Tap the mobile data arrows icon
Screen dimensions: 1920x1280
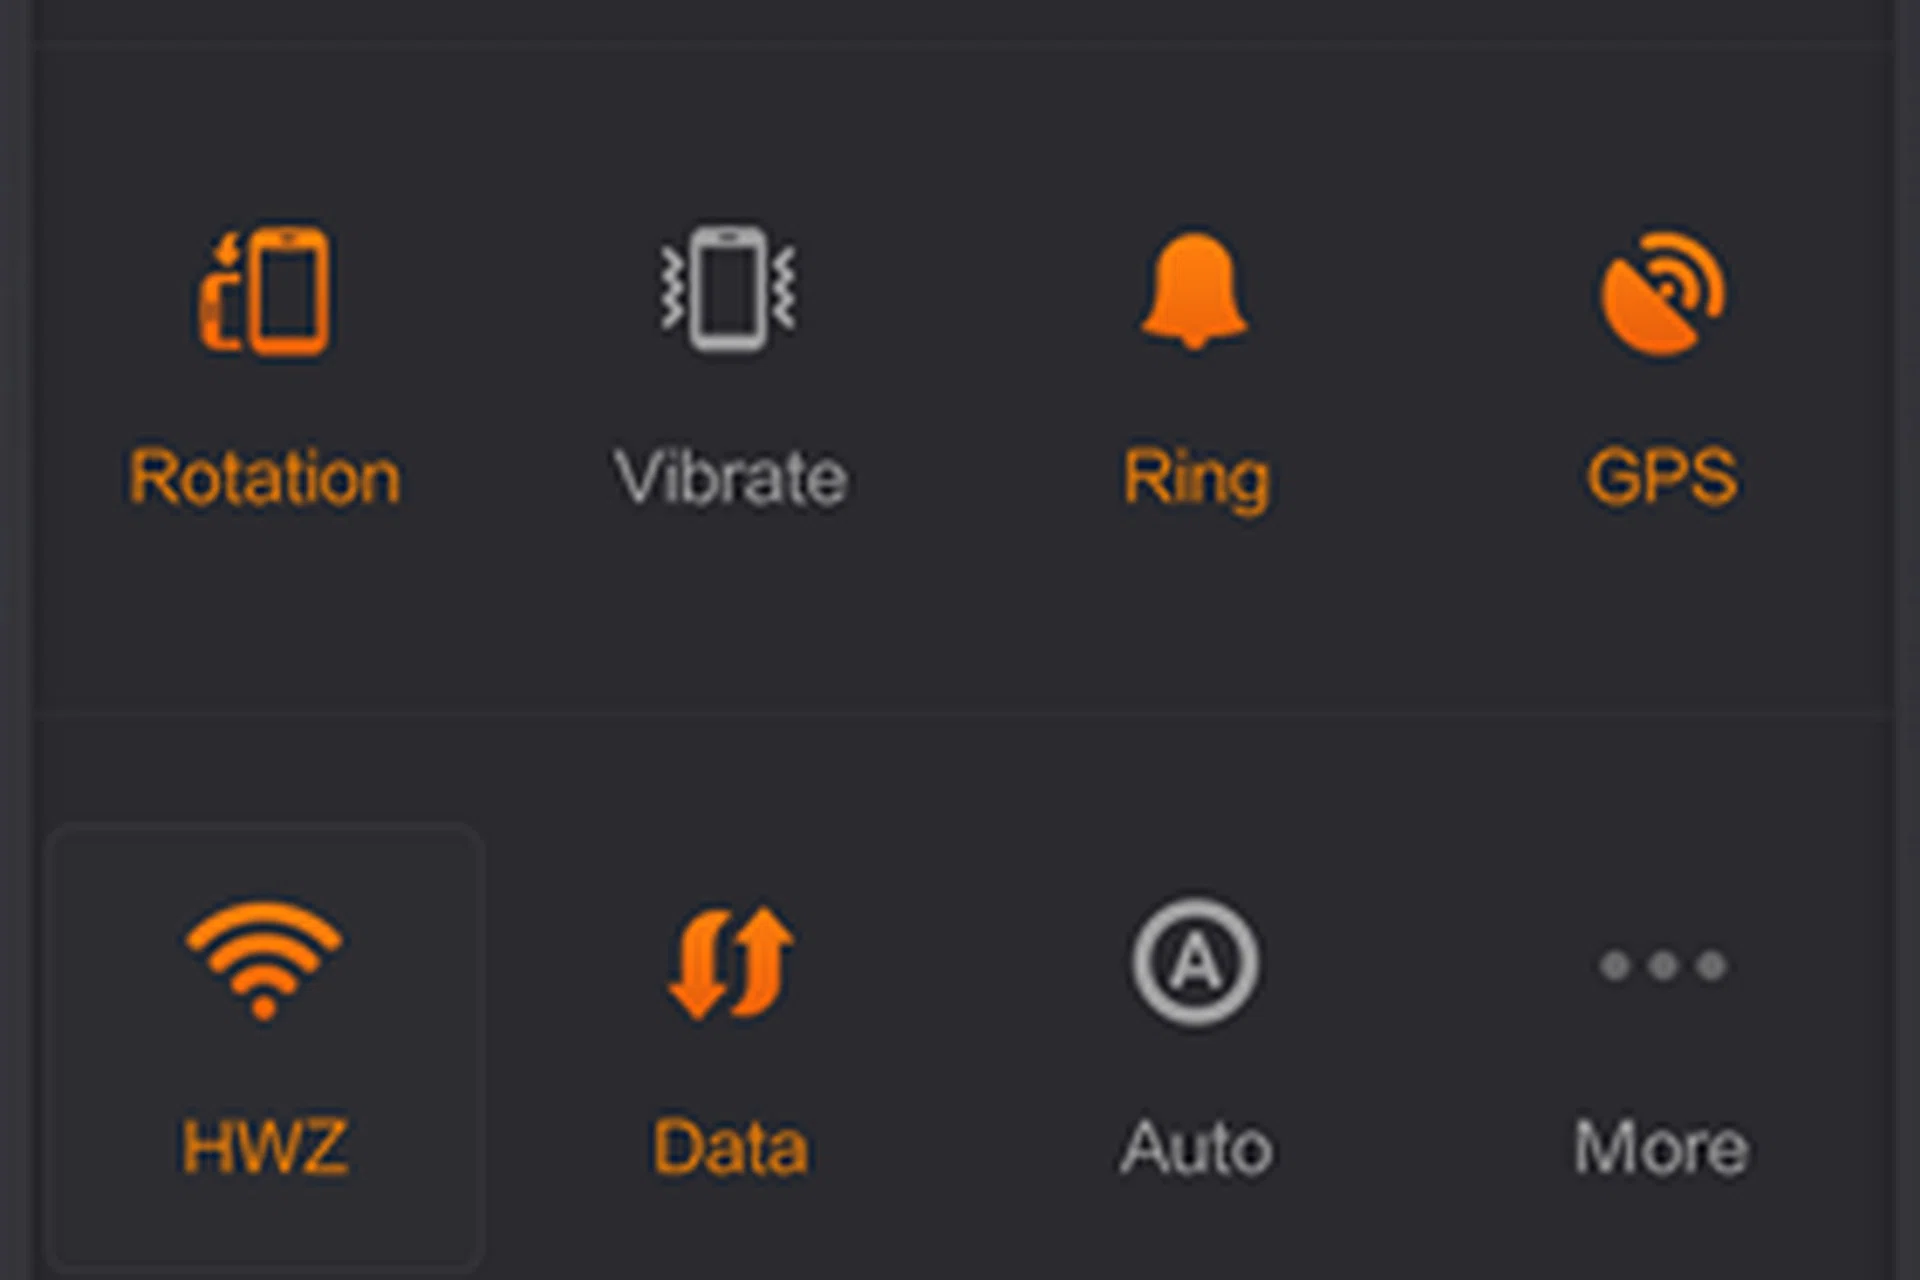point(731,963)
